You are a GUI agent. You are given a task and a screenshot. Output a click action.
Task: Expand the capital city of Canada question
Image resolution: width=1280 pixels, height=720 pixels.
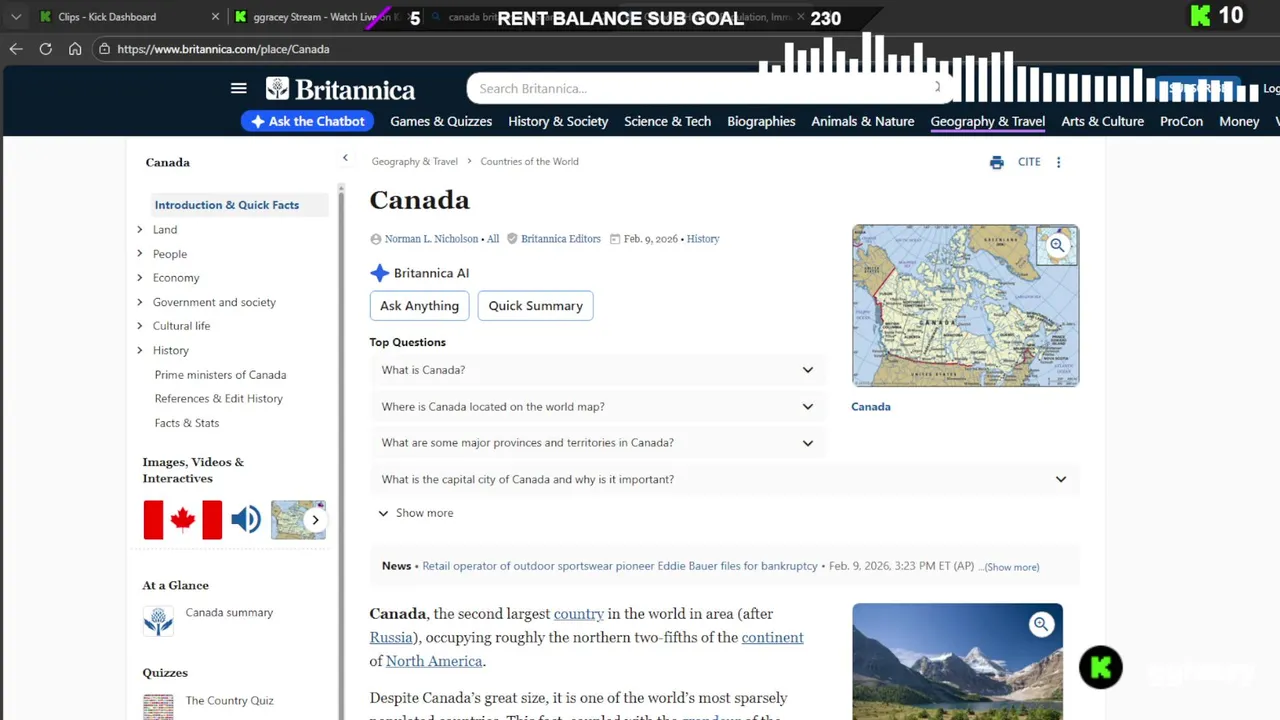[x=724, y=480]
